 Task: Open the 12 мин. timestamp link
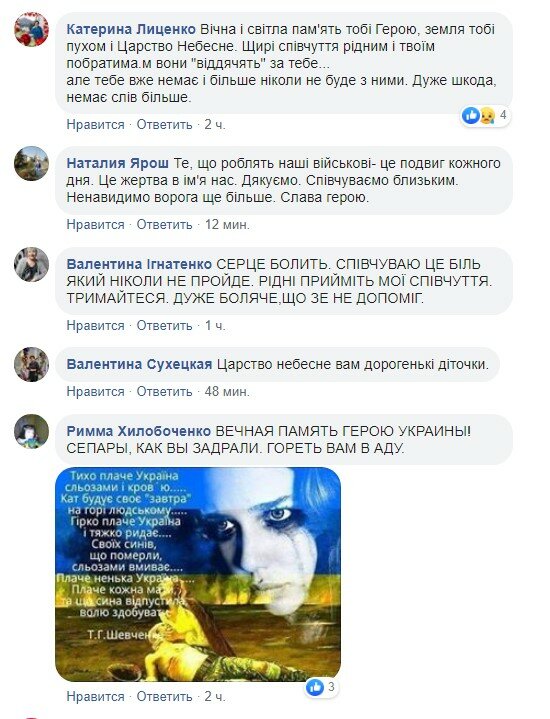[227, 224]
